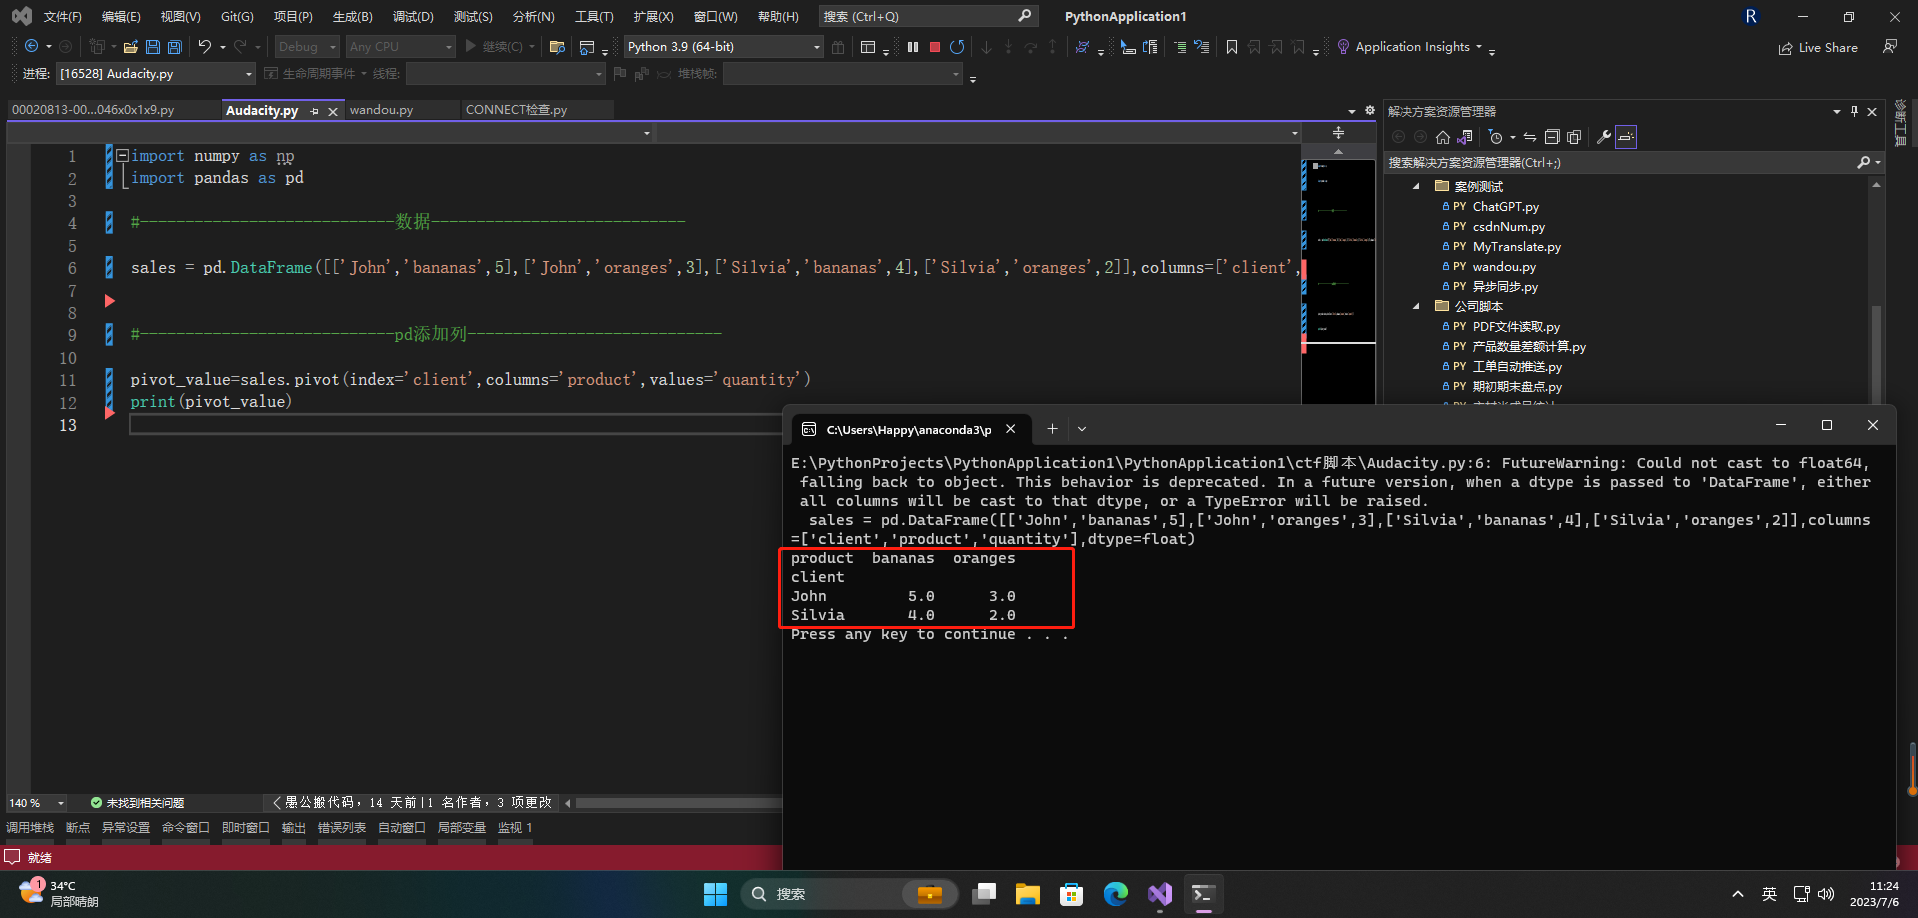The width and height of the screenshot is (1918, 918).
Task: Toggle the preview selected items button
Action: tap(1626, 137)
